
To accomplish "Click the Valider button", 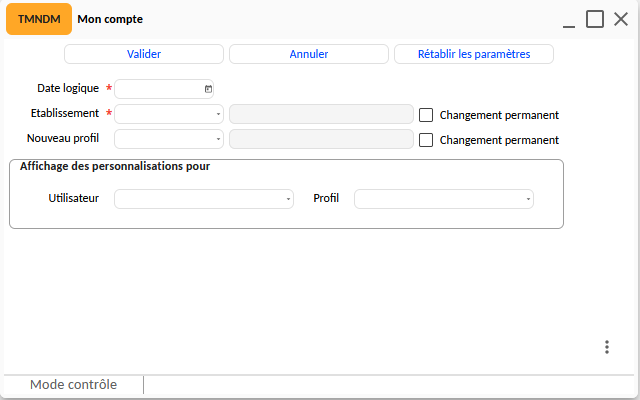I will 144,54.
